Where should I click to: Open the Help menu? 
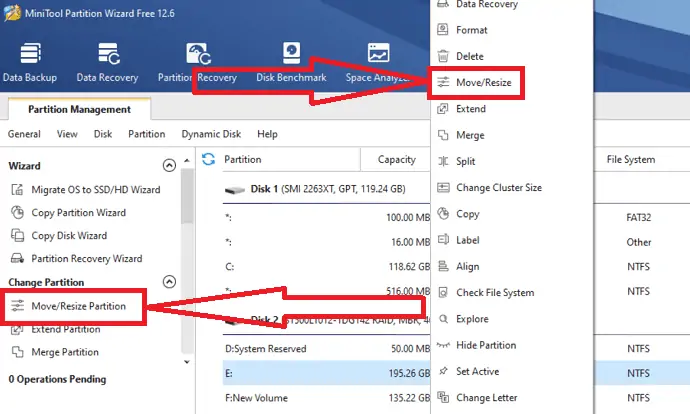coord(267,134)
